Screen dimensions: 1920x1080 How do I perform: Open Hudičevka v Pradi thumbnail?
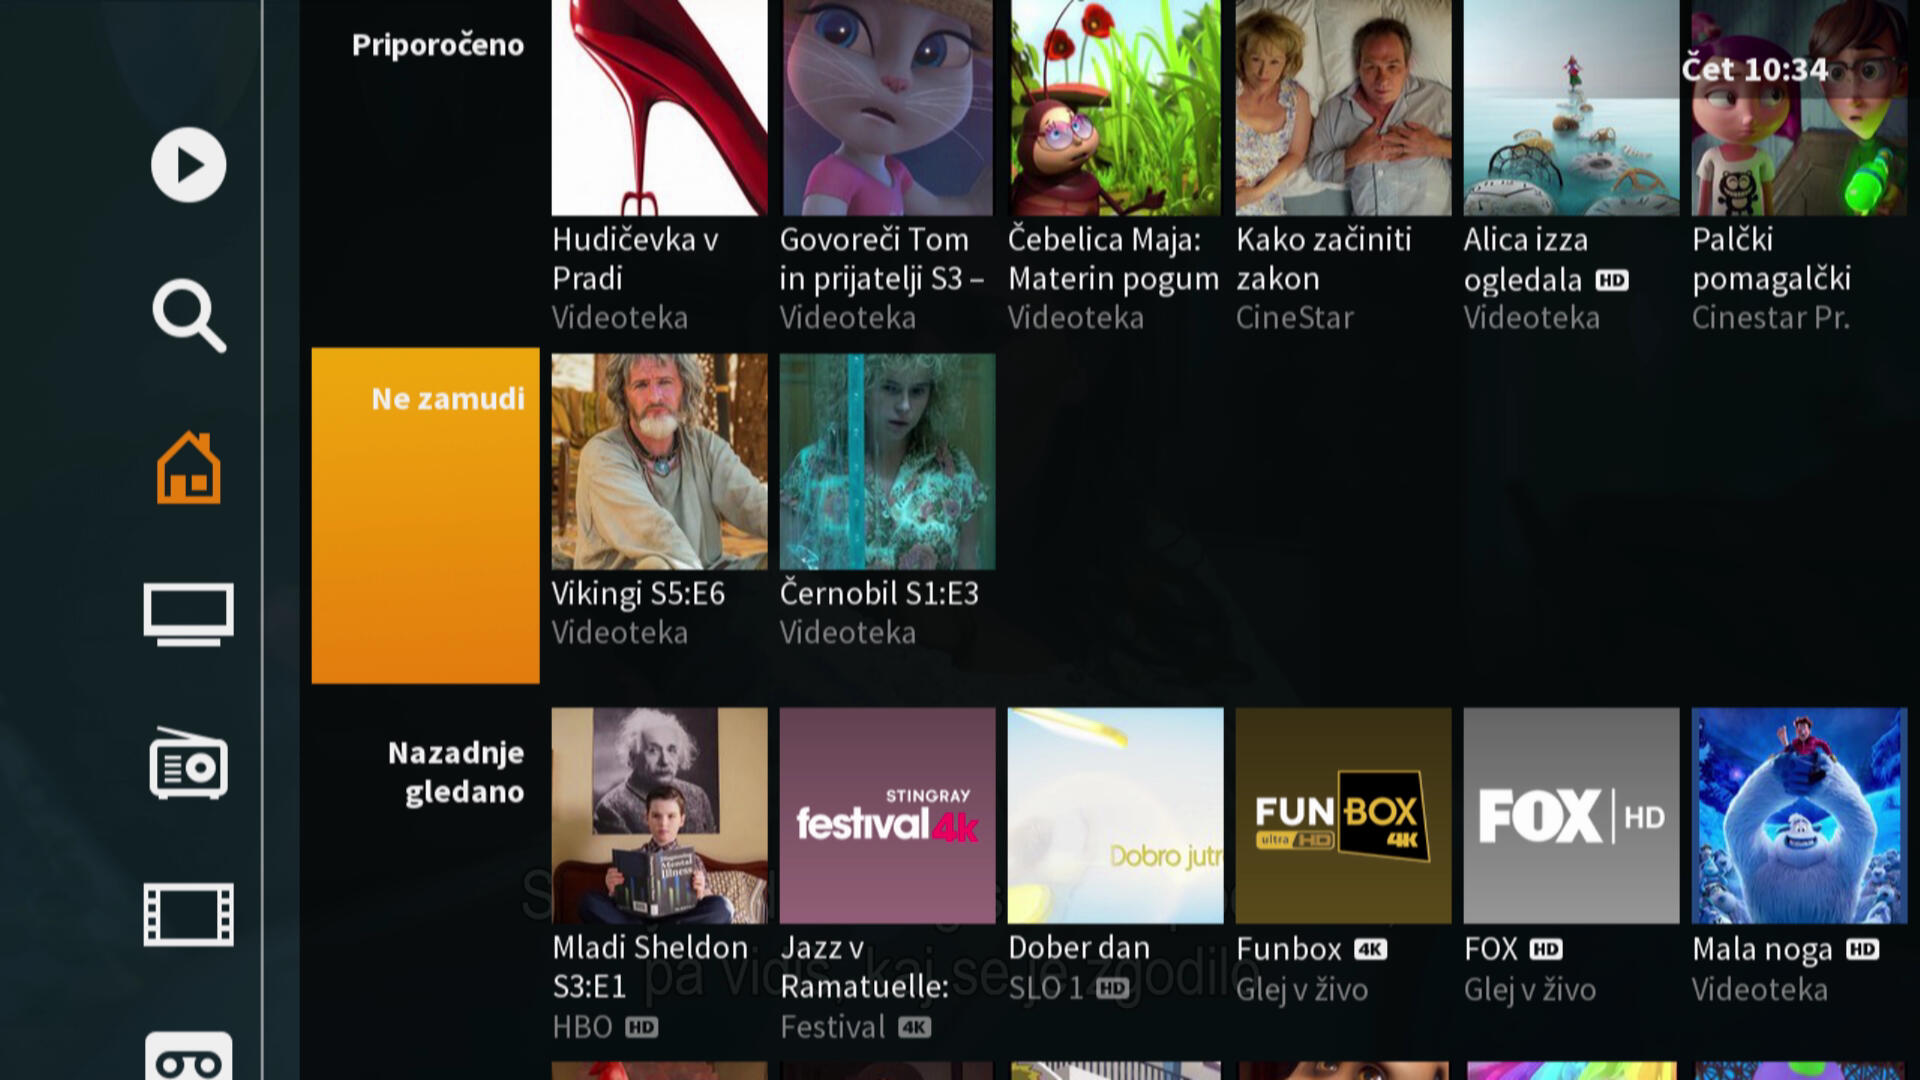[659, 108]
